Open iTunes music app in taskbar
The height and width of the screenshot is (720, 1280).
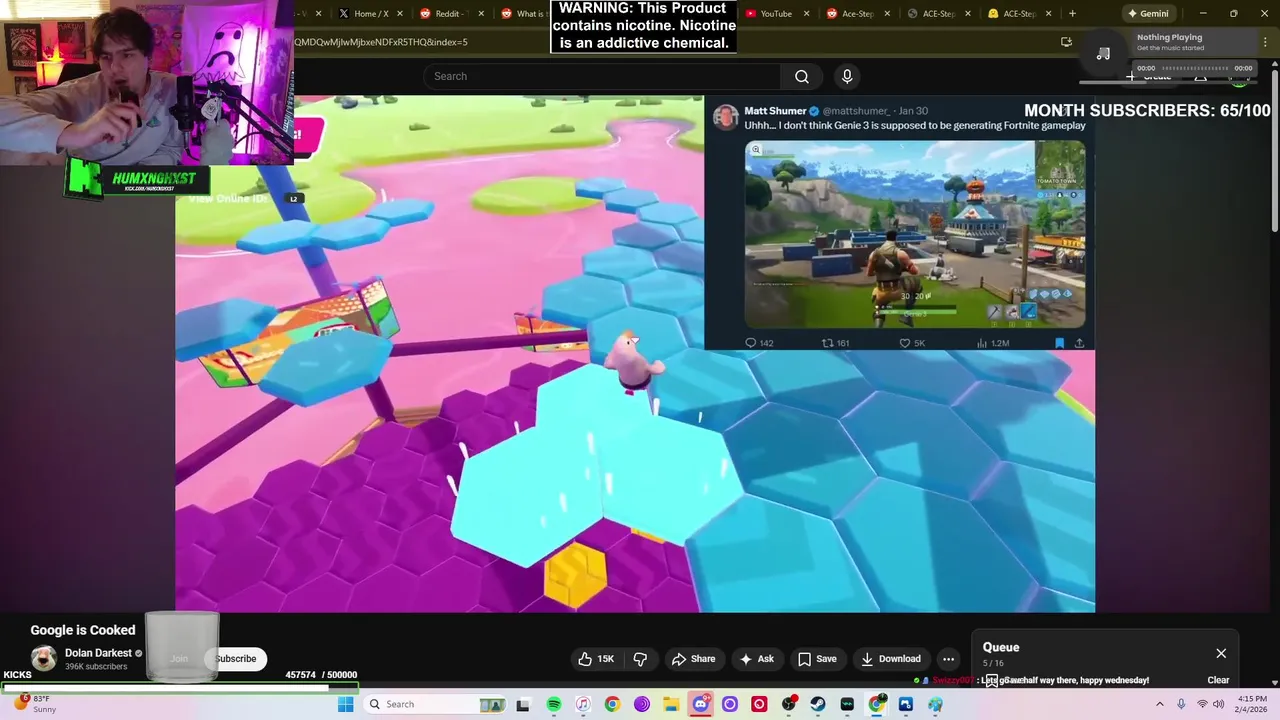(583, 704)
